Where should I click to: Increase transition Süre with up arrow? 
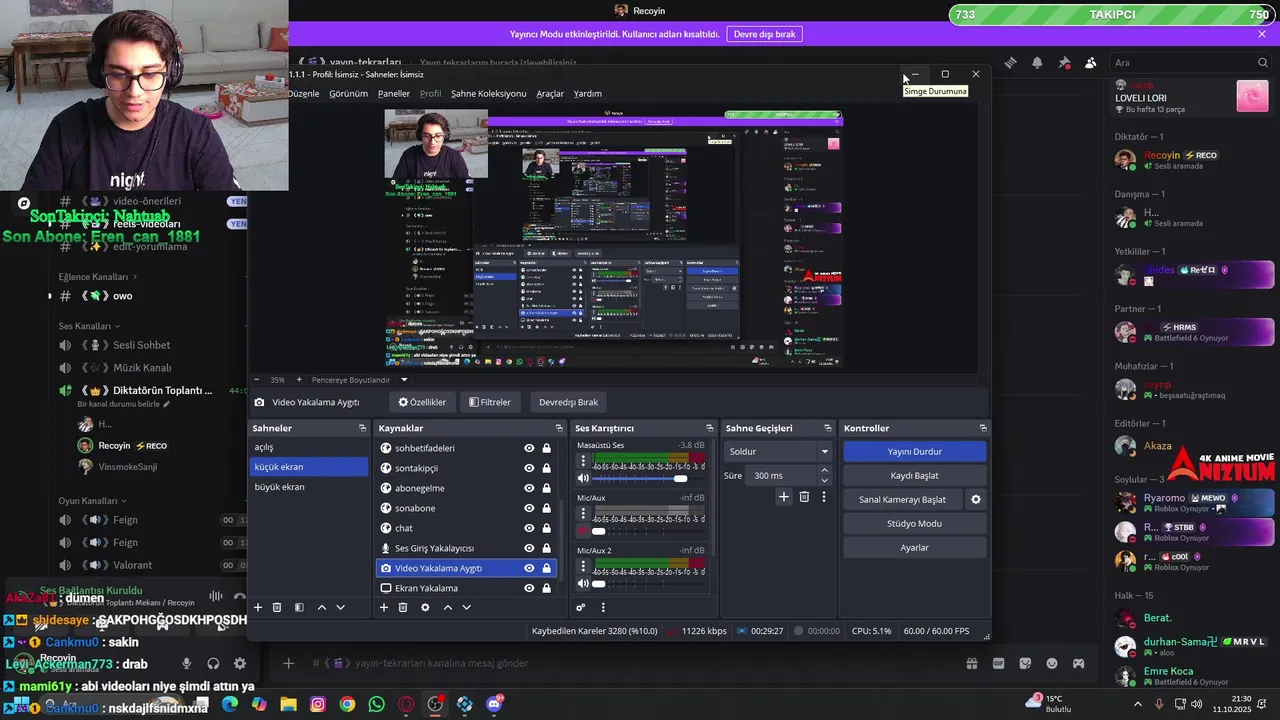click(x=825, y=472)
